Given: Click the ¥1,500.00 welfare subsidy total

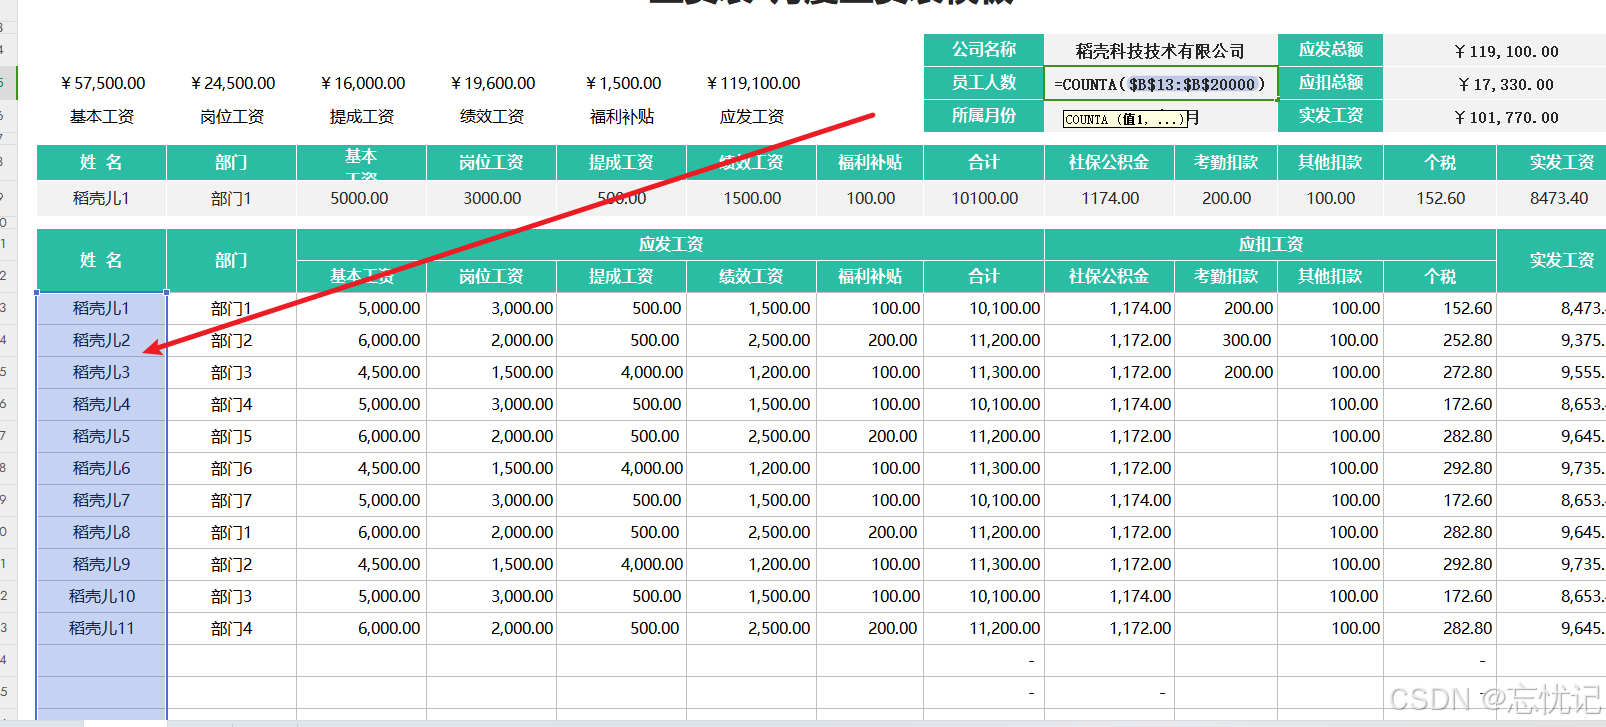Looking at the screenshot, I should coord(622,83).
